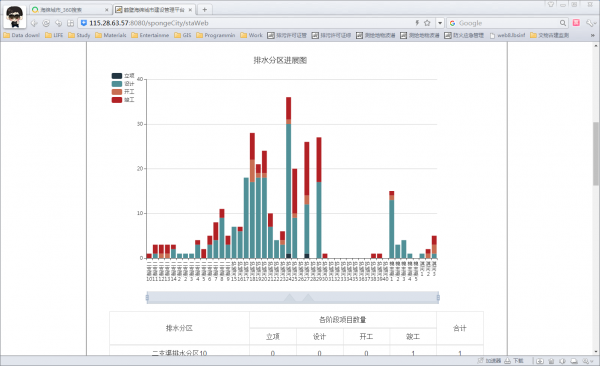Click the 二支渠排水分区10 table row

point(296,351)
